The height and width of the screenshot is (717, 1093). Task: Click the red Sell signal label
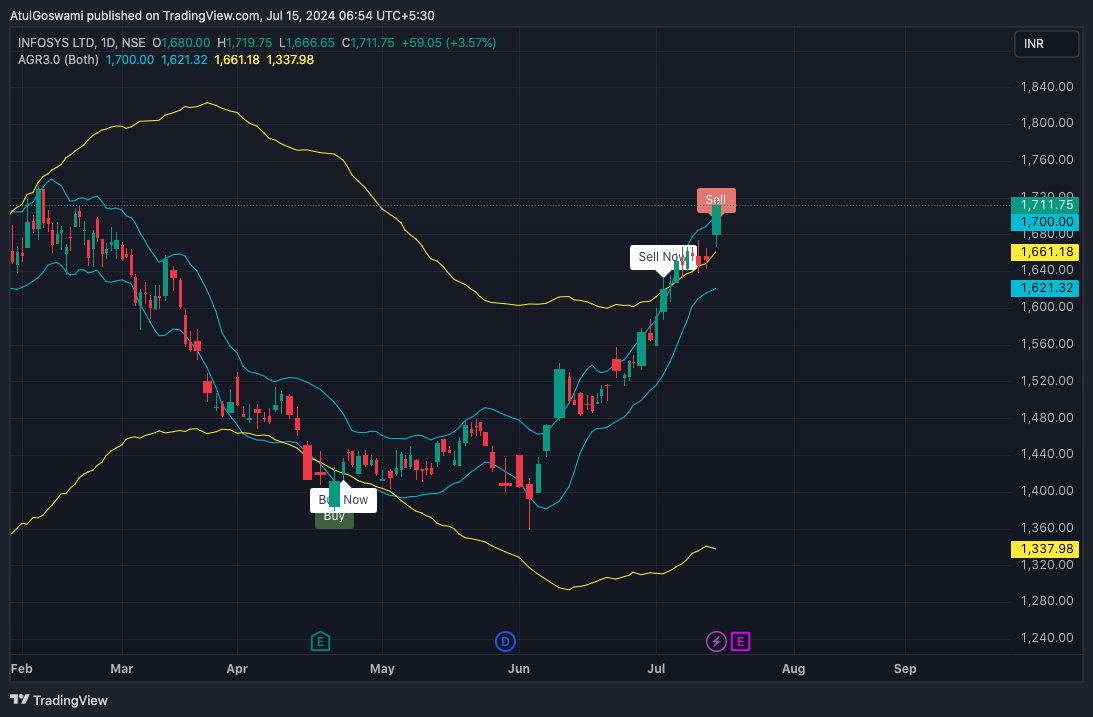point(716,200)
